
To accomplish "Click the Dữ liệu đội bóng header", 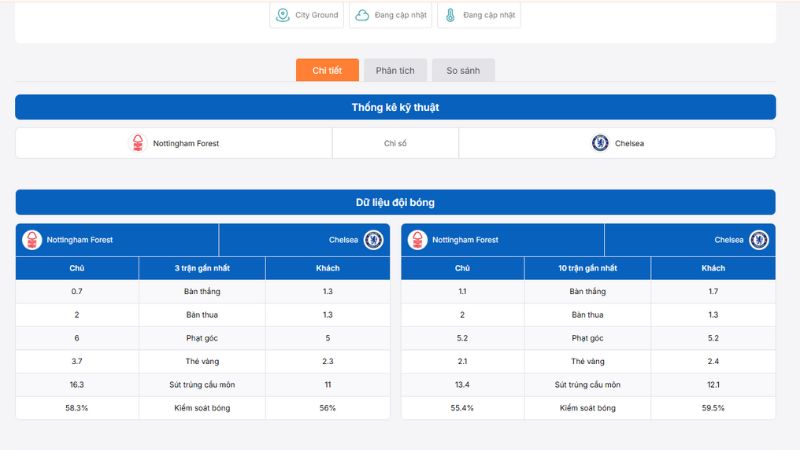I will (x=395, y=202).
